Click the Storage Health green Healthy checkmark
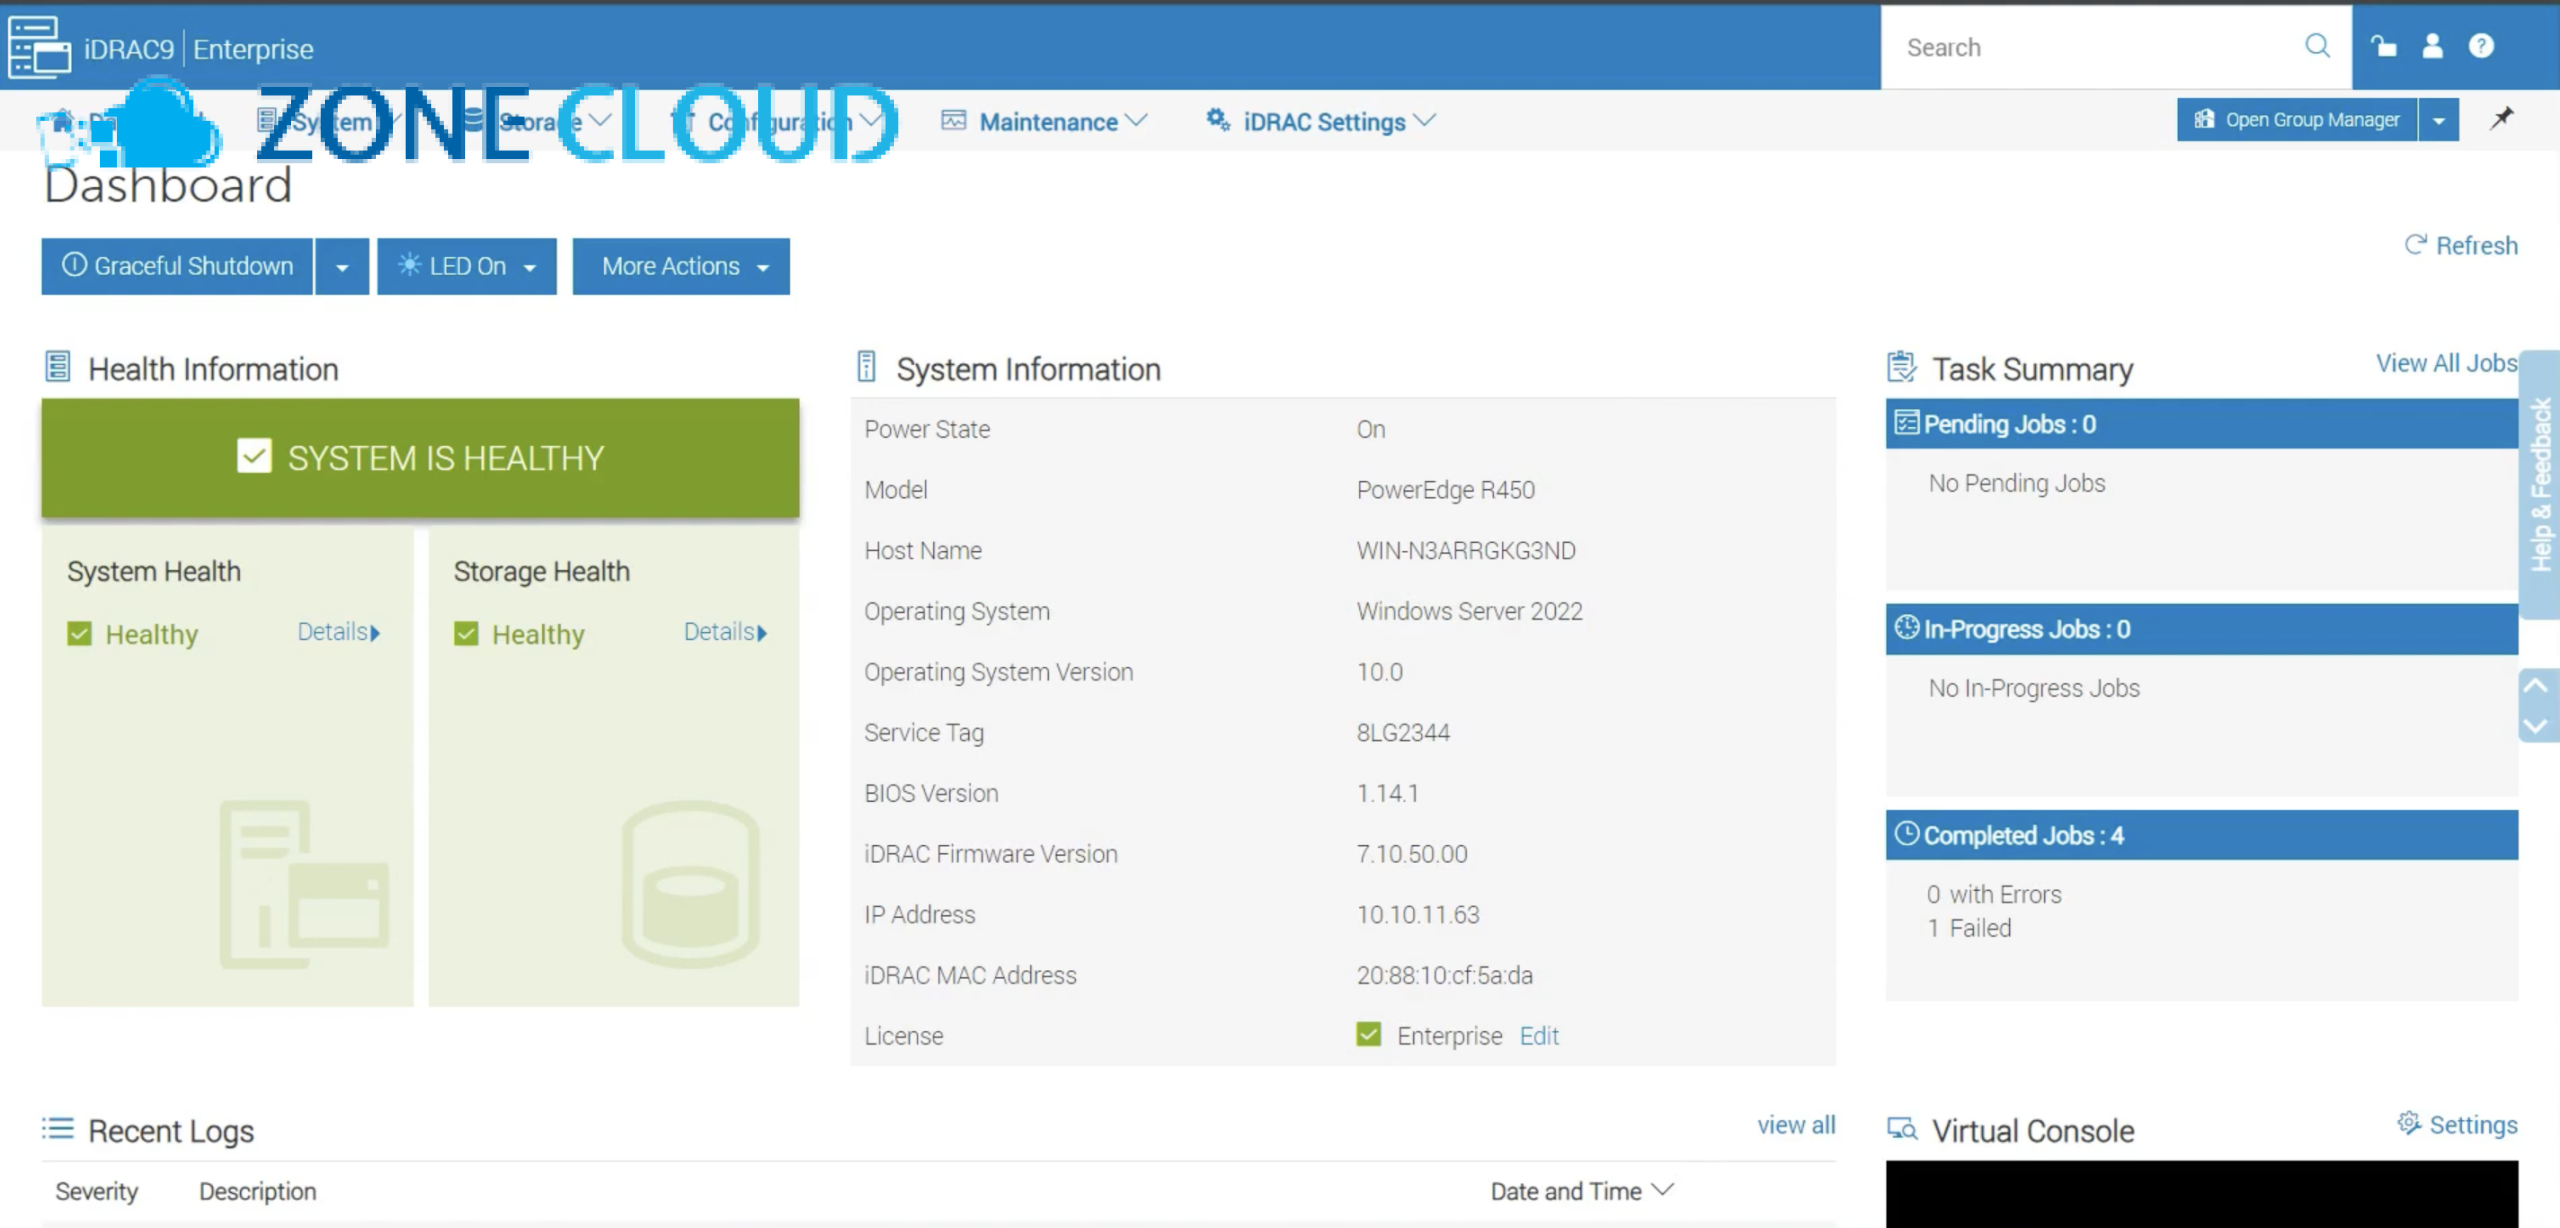This screenshot has height=1228, width=2560. tap(466, 633)
